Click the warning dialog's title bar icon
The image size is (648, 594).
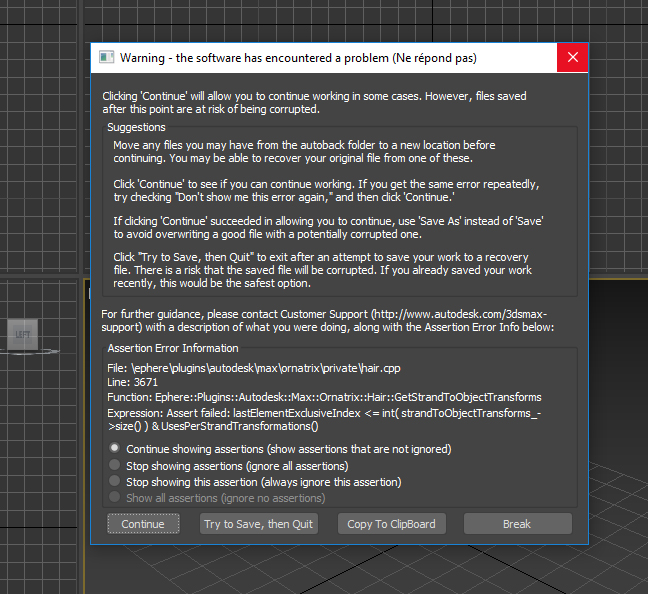(106, 58)
